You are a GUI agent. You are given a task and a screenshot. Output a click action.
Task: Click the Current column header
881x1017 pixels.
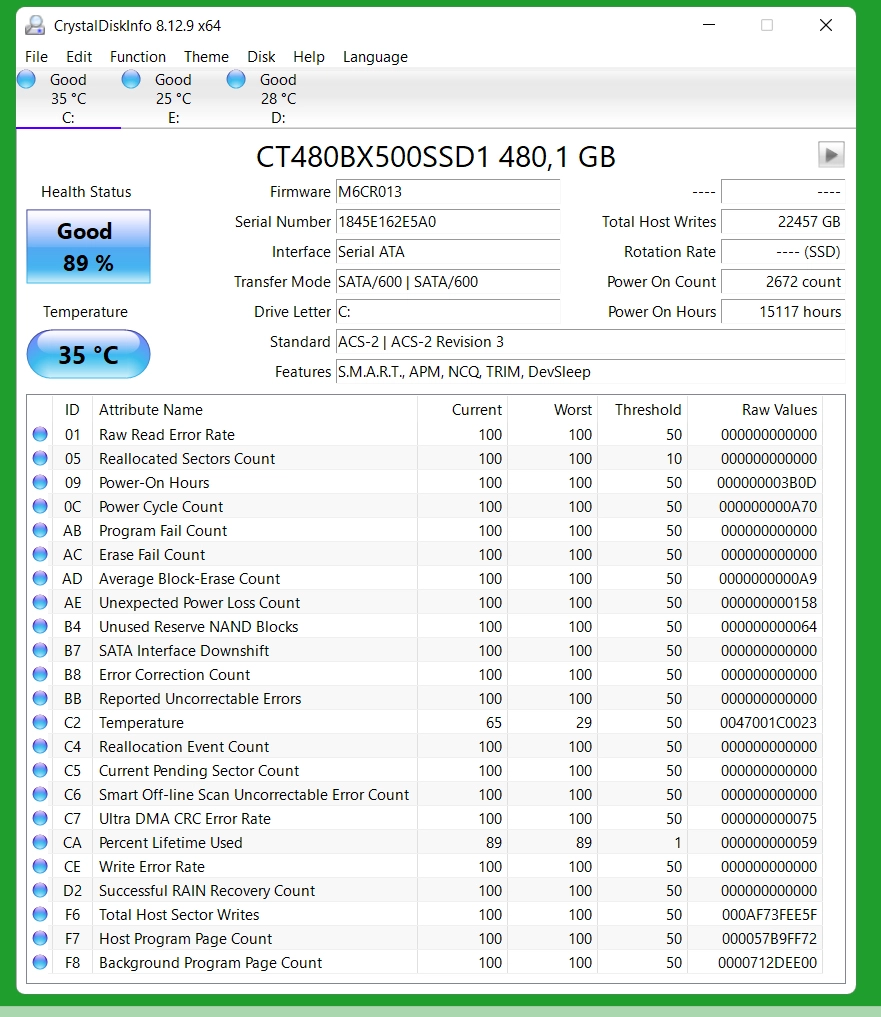point(463,410)
